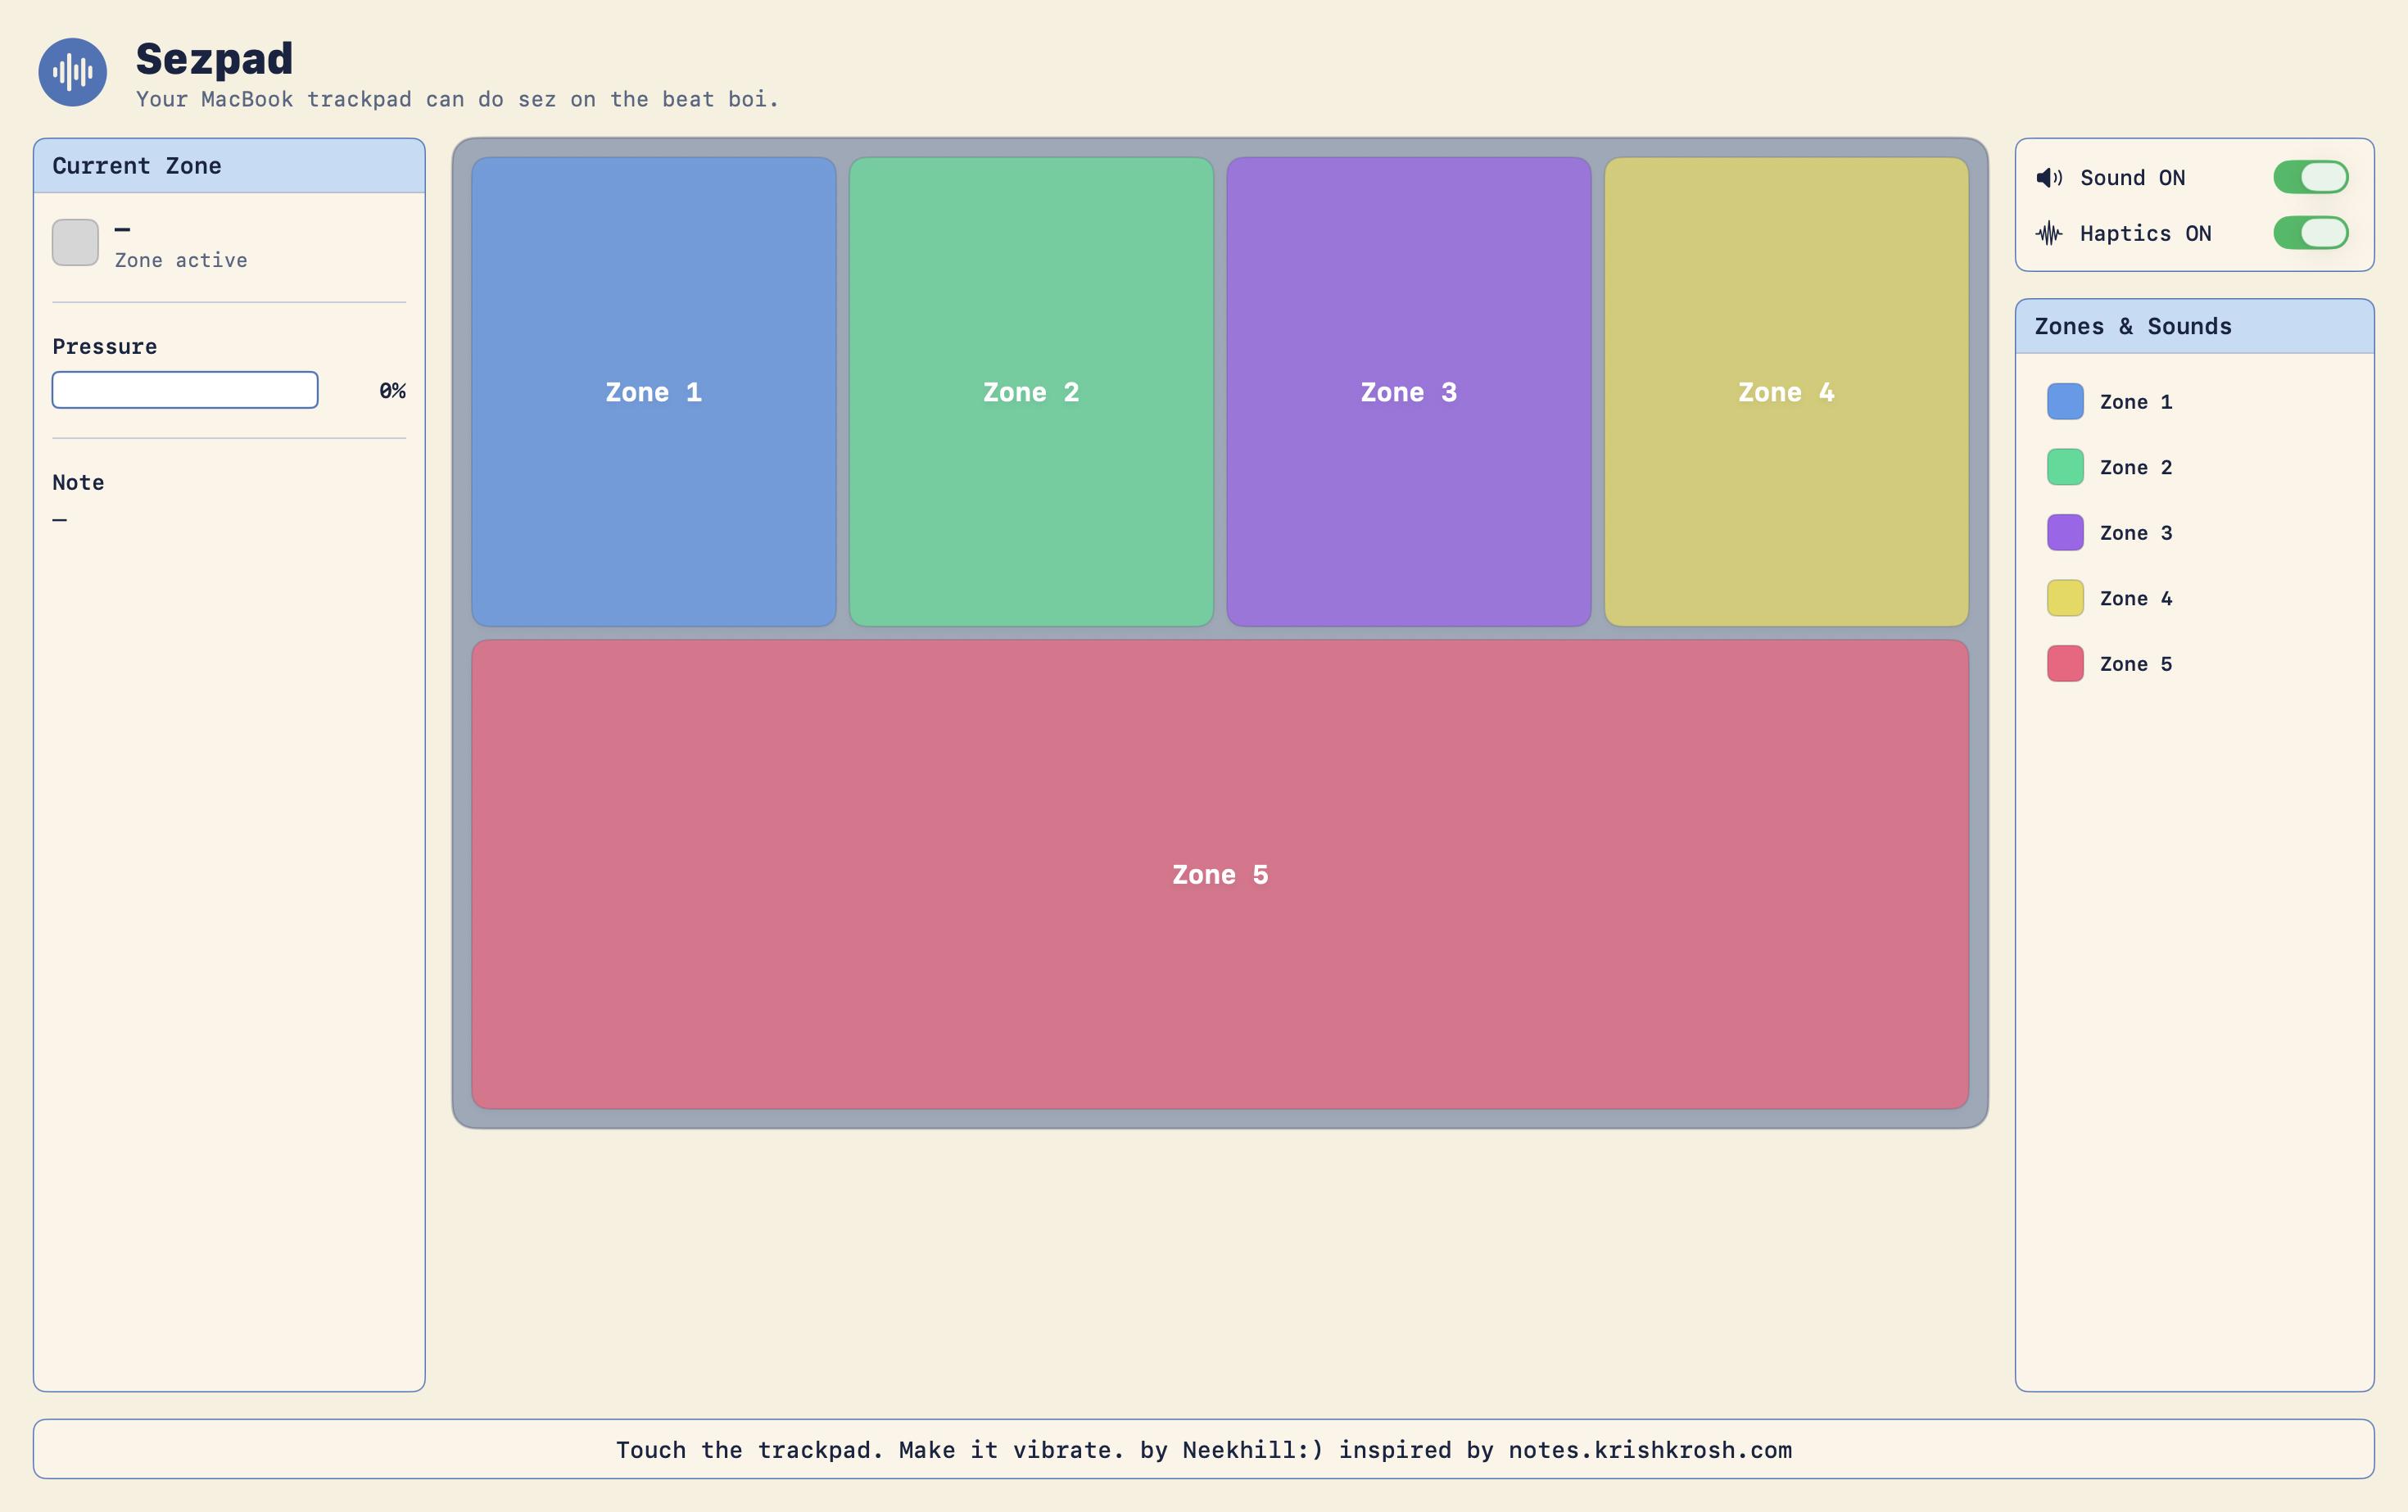Select the purple Zone 3 legend swatch
This screenshot has width=2408, height=1512.
tap(2065, 533)
